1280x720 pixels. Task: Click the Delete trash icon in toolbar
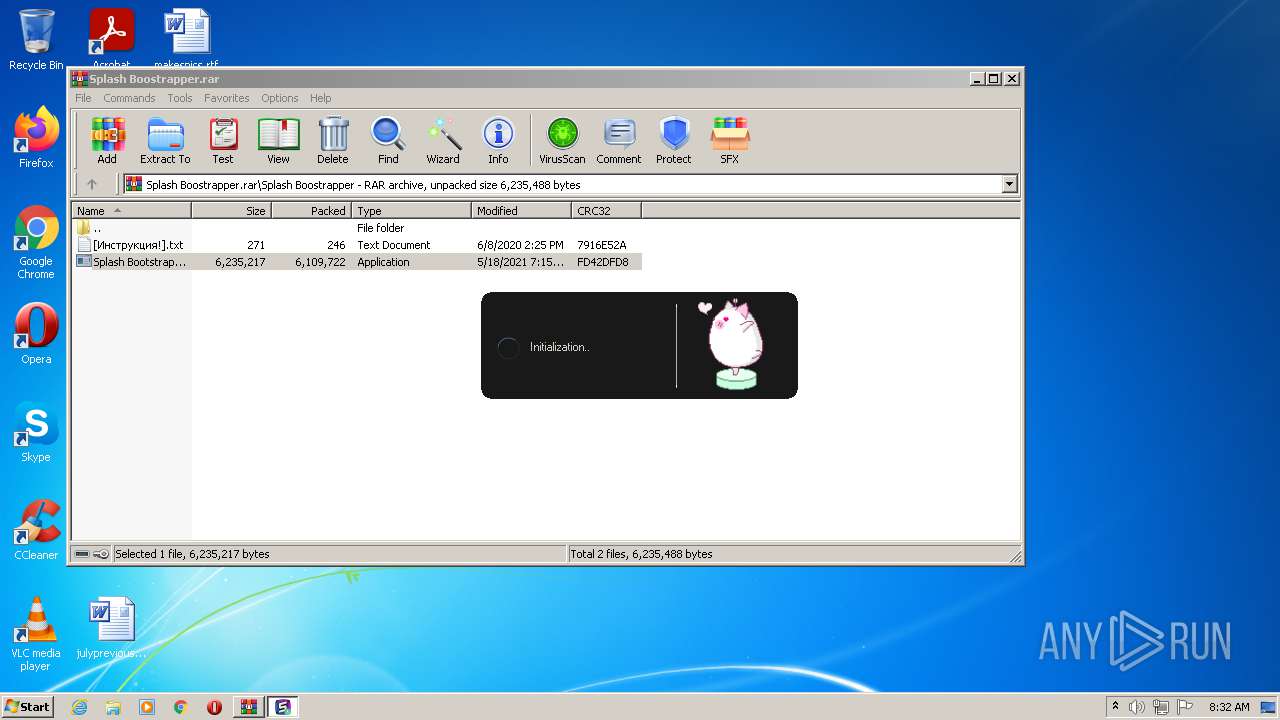(x=333, y=140)
